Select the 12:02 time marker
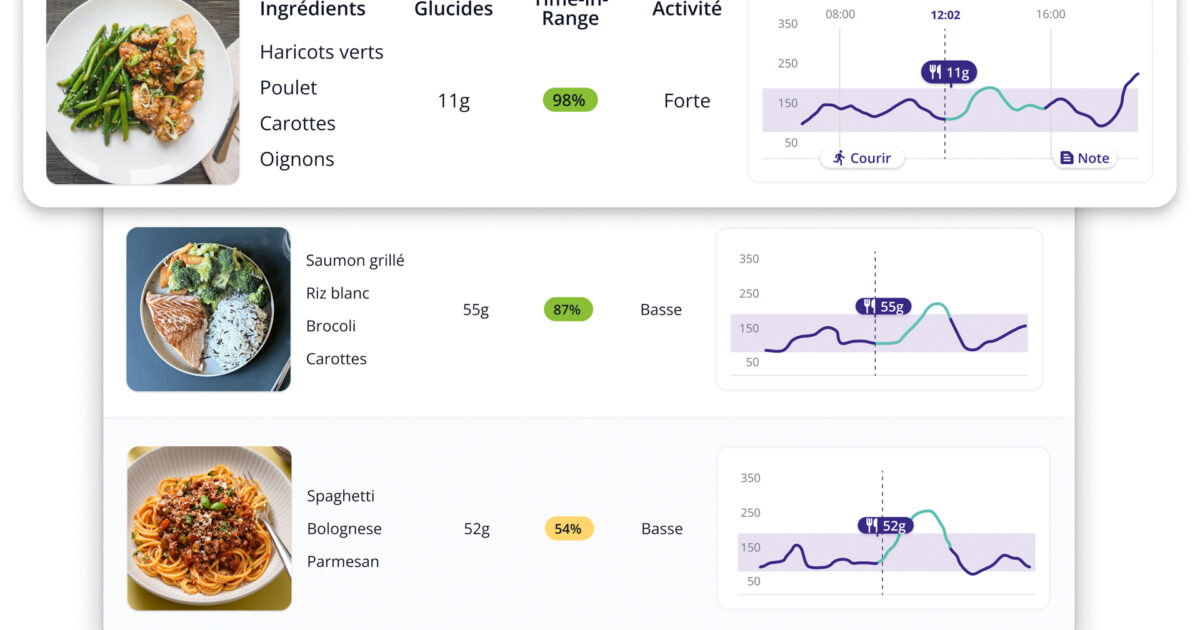This screenshot has width=1200, height=630. click(x=945, y=15)
